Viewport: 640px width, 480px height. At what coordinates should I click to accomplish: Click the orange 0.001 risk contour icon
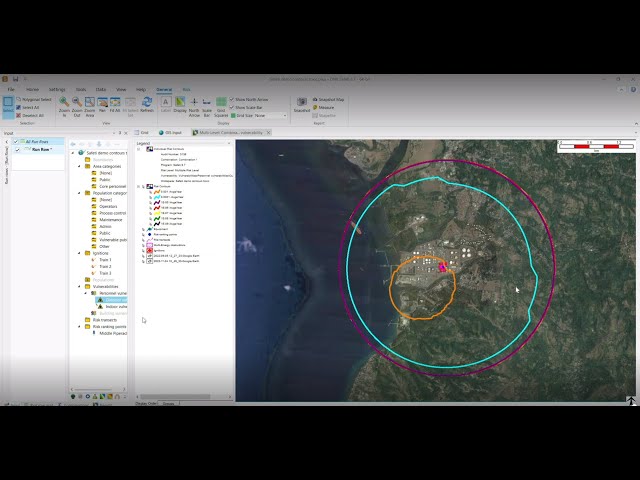(x=157, y=191)
